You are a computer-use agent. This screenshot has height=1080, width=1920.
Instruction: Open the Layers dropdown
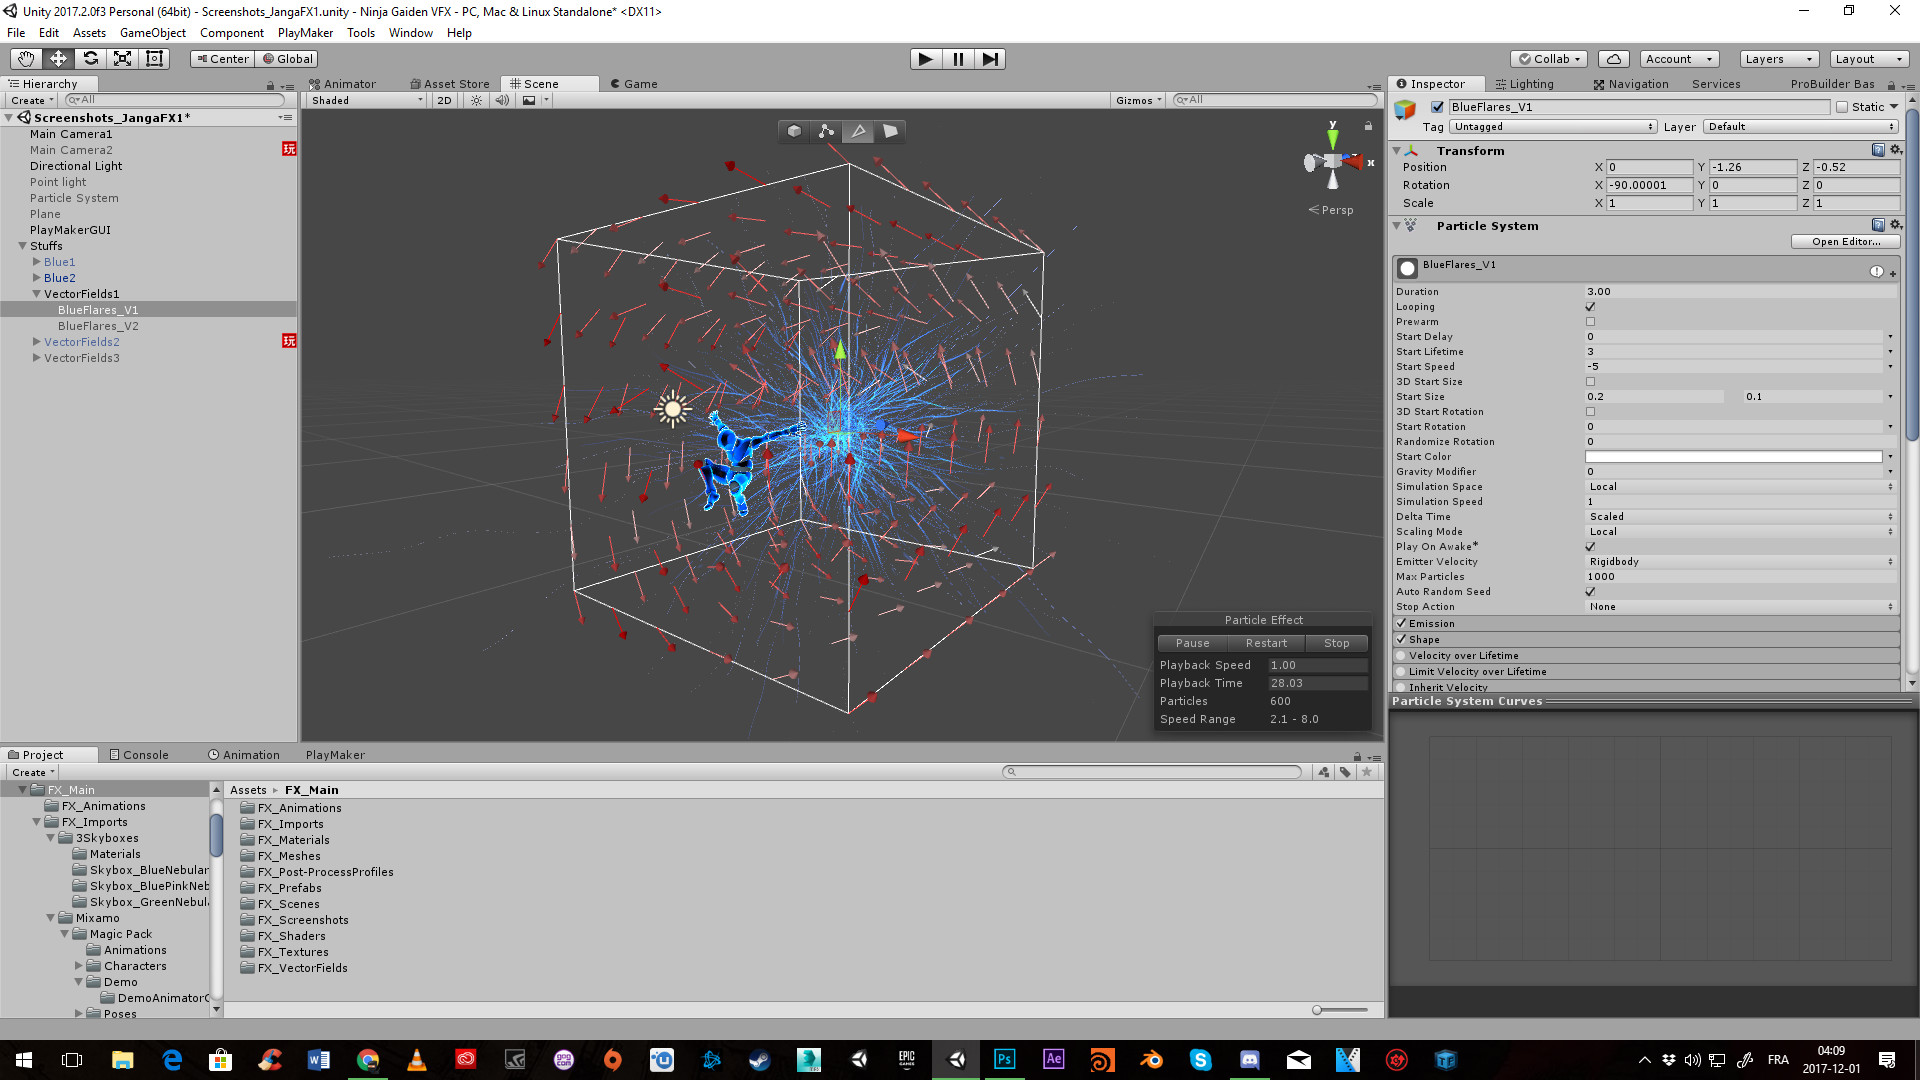(1778, 59)
